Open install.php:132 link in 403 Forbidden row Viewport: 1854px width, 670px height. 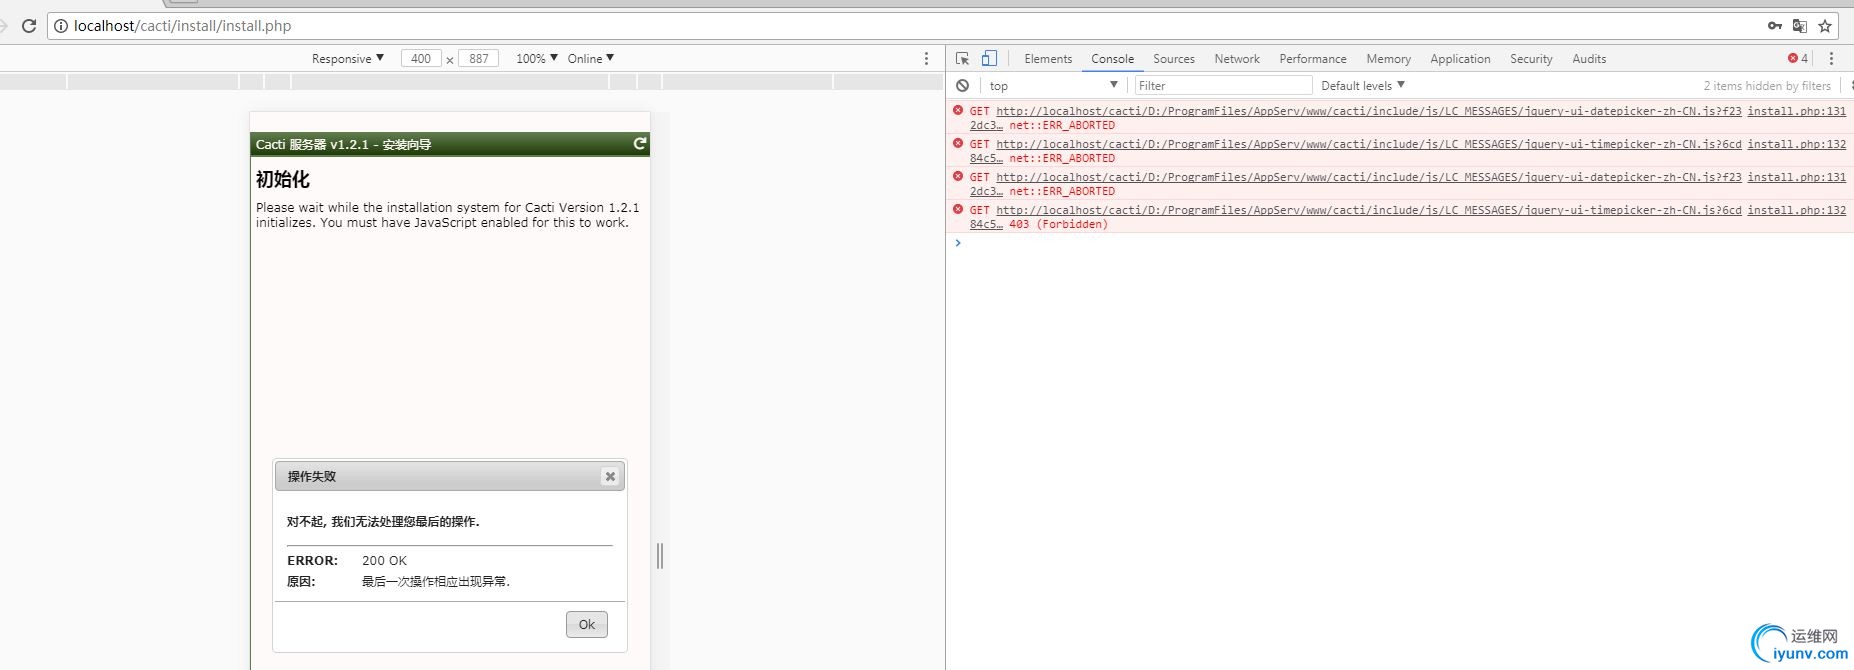(x=1796, y=210)
